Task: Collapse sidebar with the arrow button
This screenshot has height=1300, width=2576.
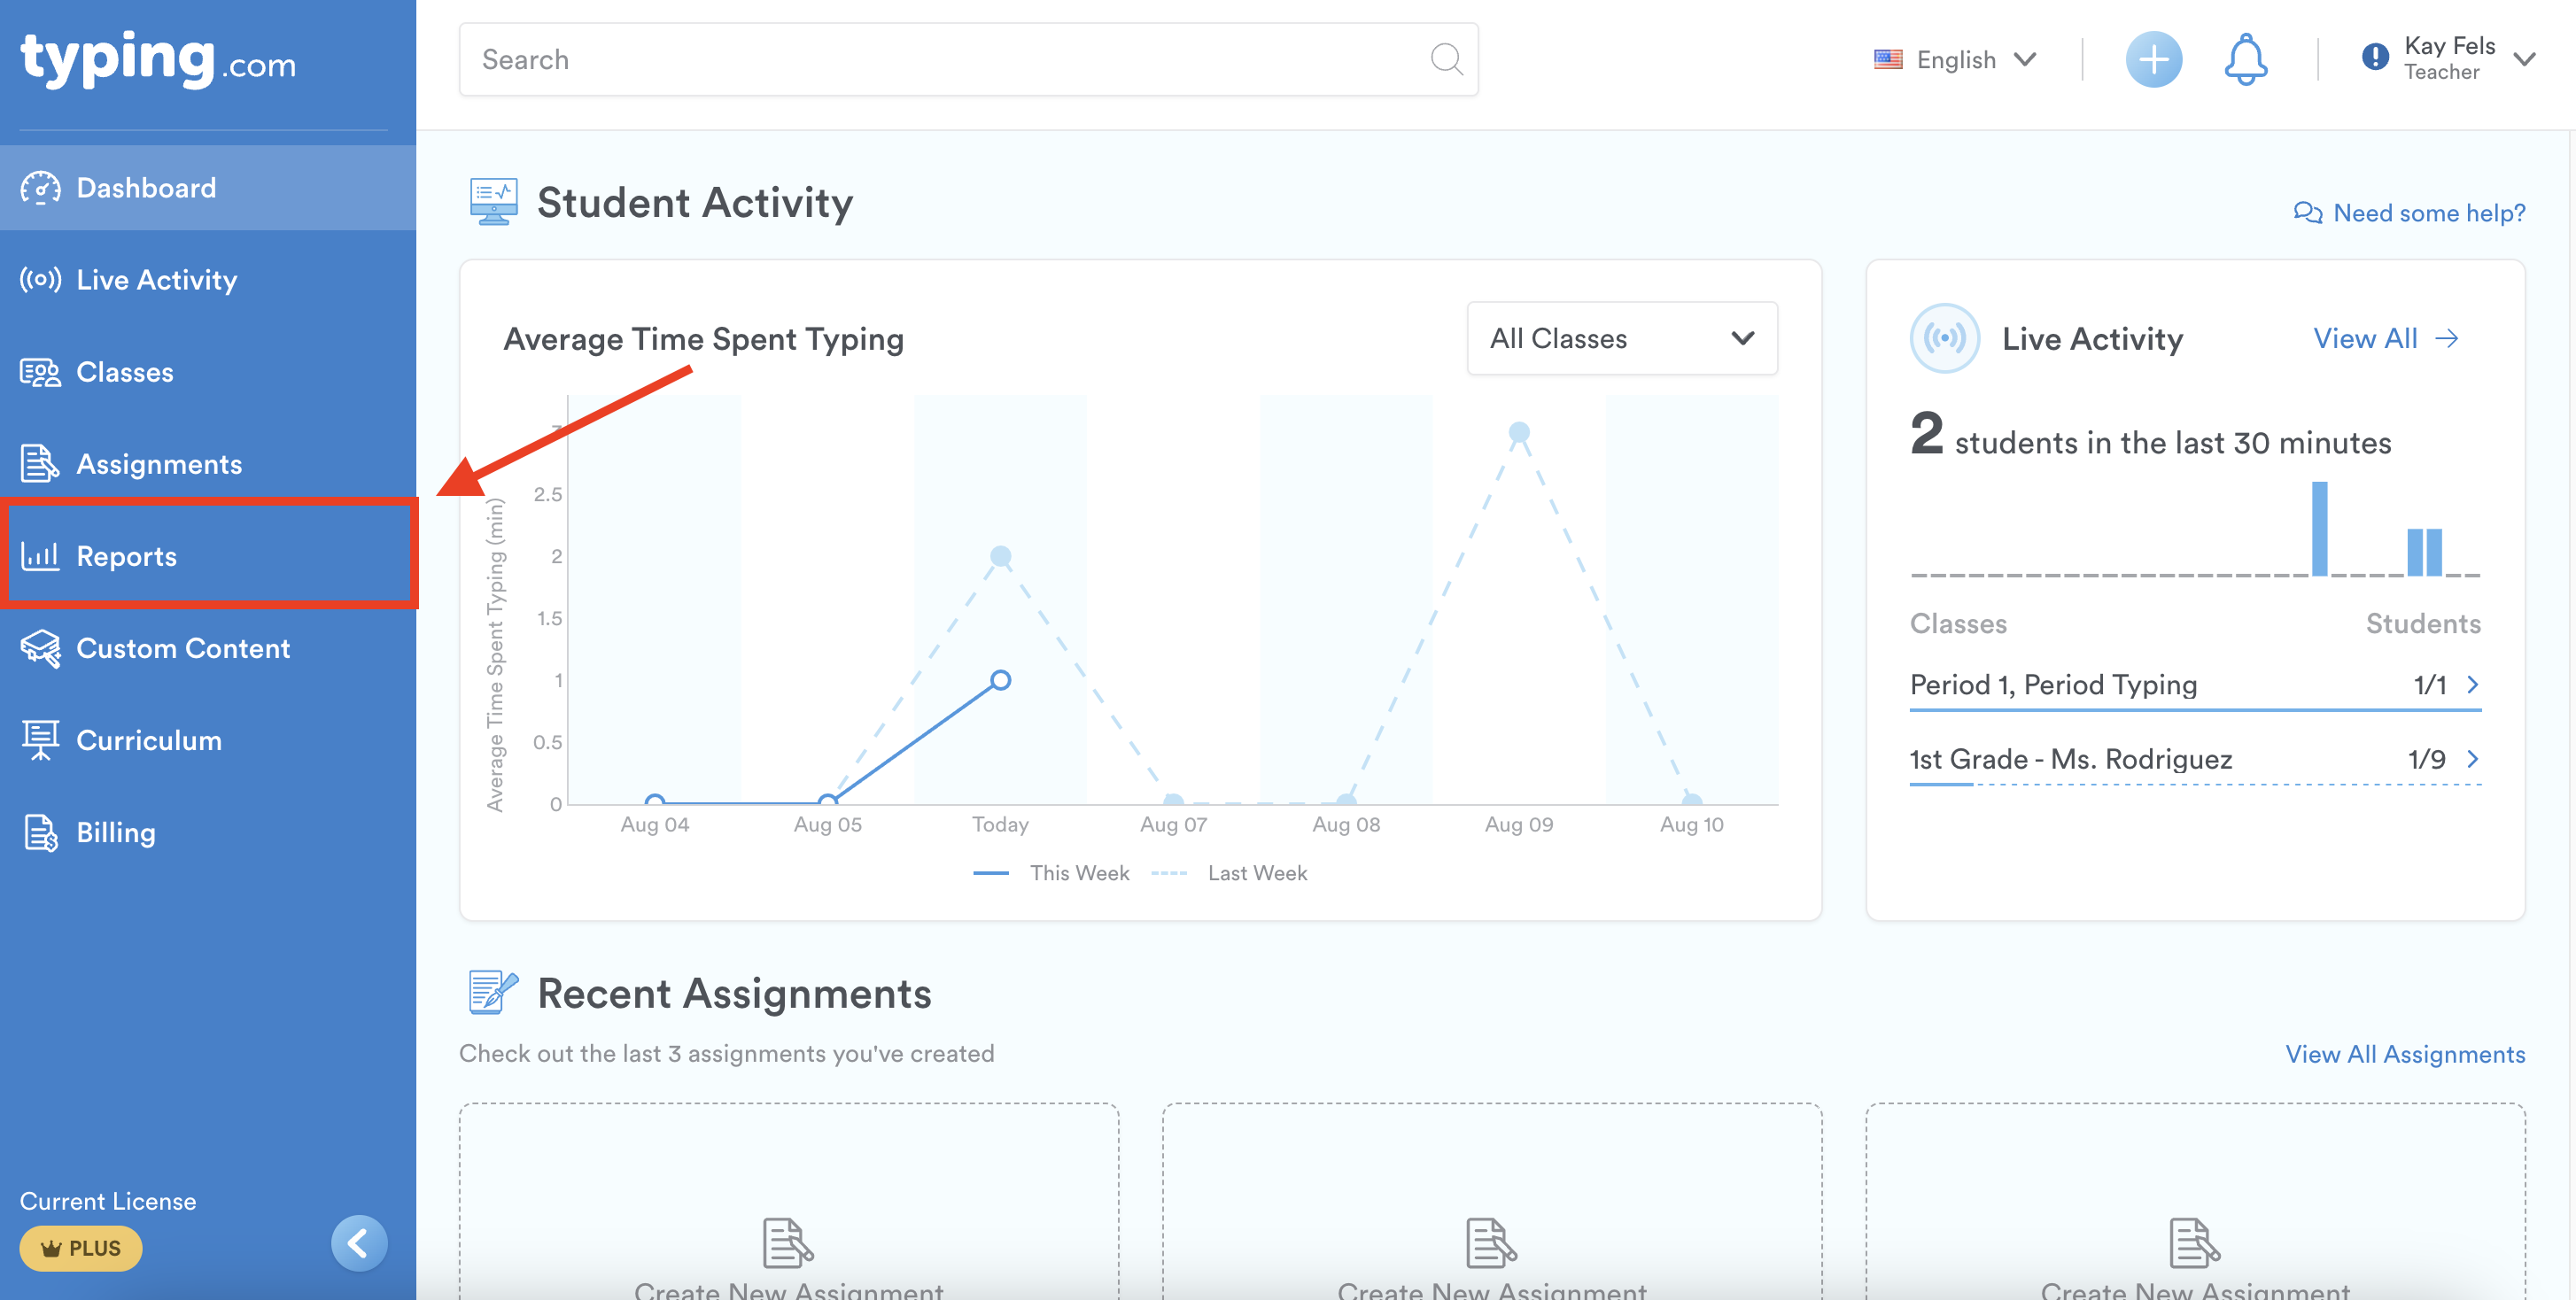Action: click(x=359, y=1243)
